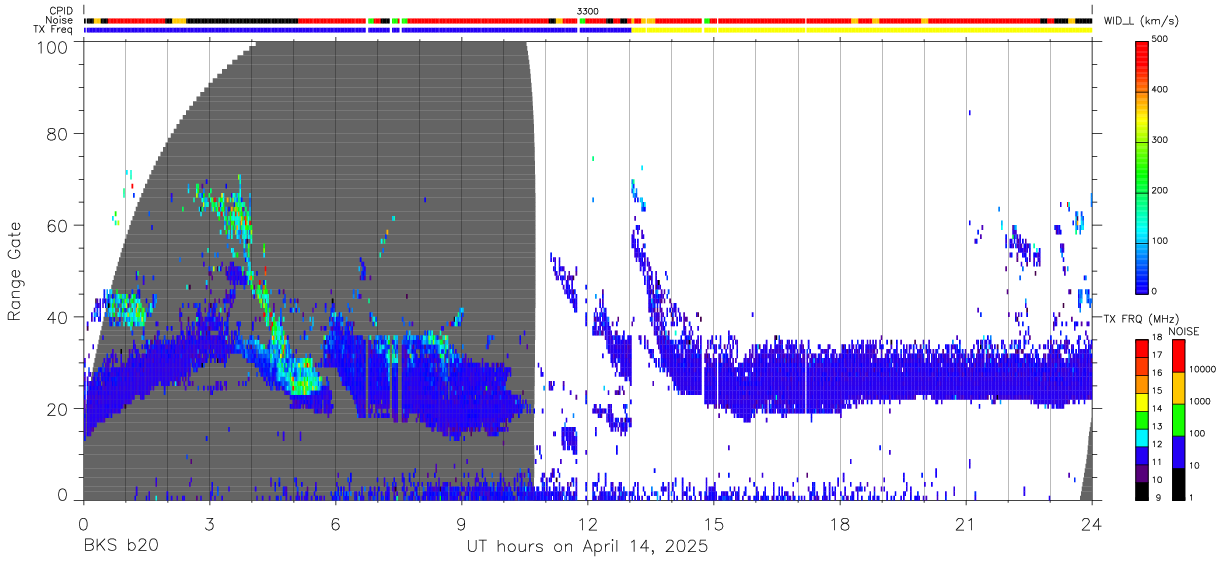Click the 10000 label on noise legend
Viewport: 1228px width, 567px height.
[1203, 370]
